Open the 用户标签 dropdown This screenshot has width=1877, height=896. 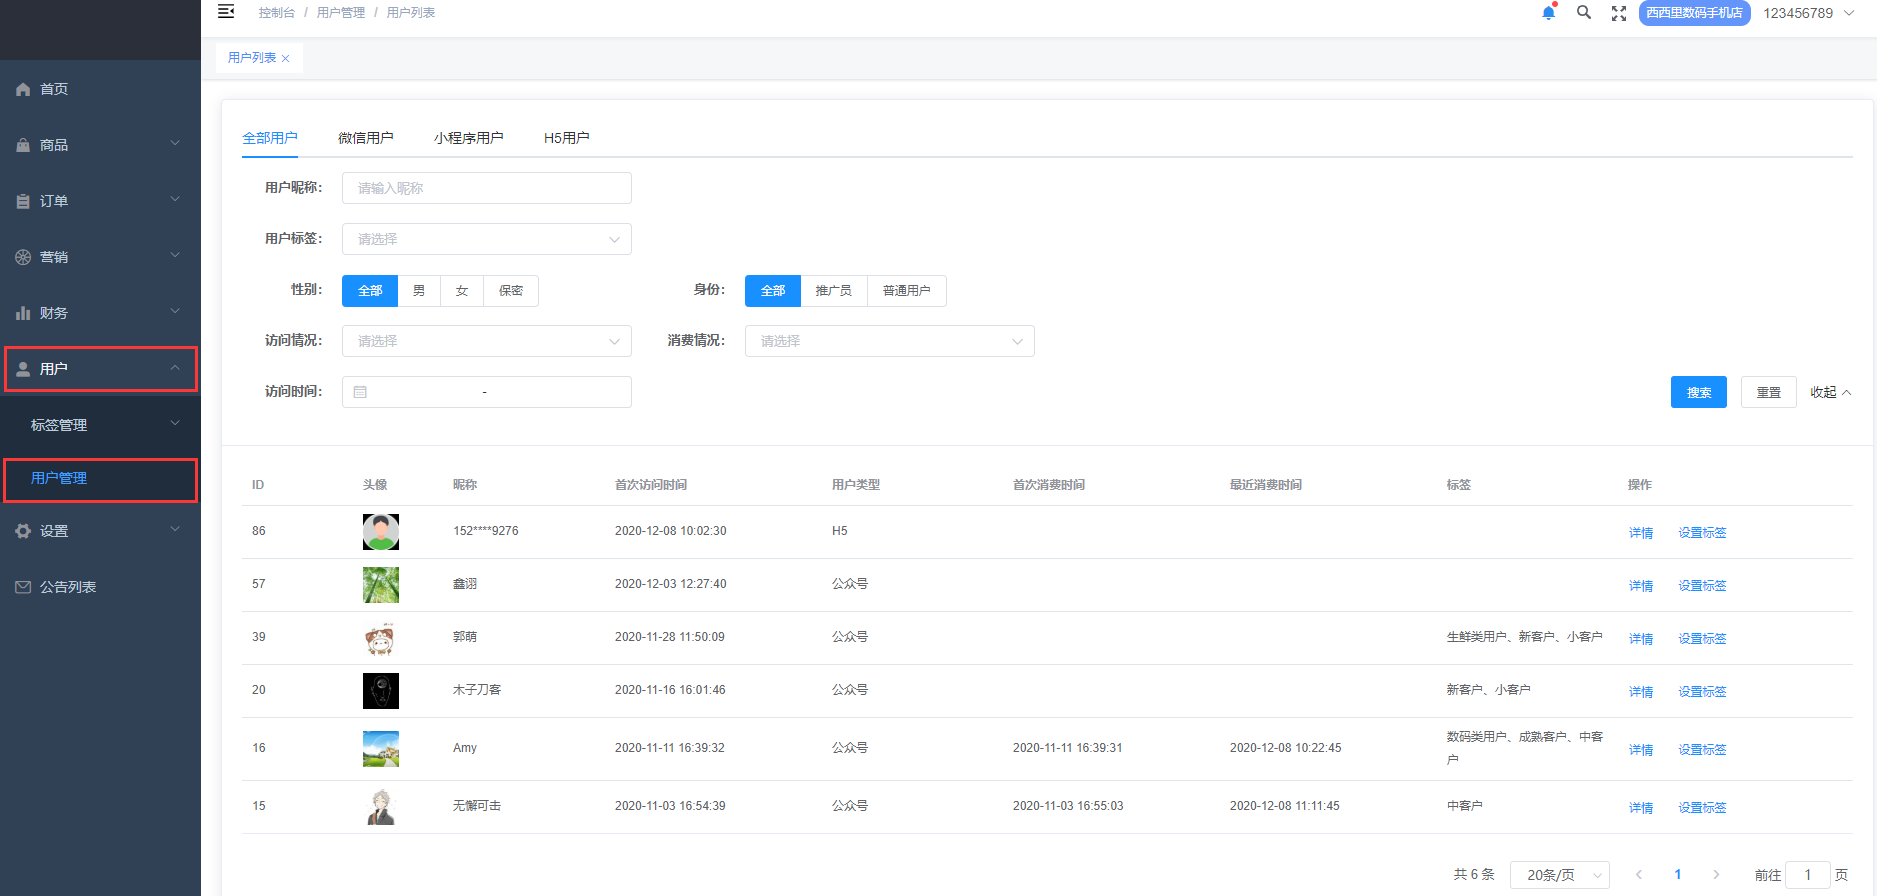click(487, 239)
